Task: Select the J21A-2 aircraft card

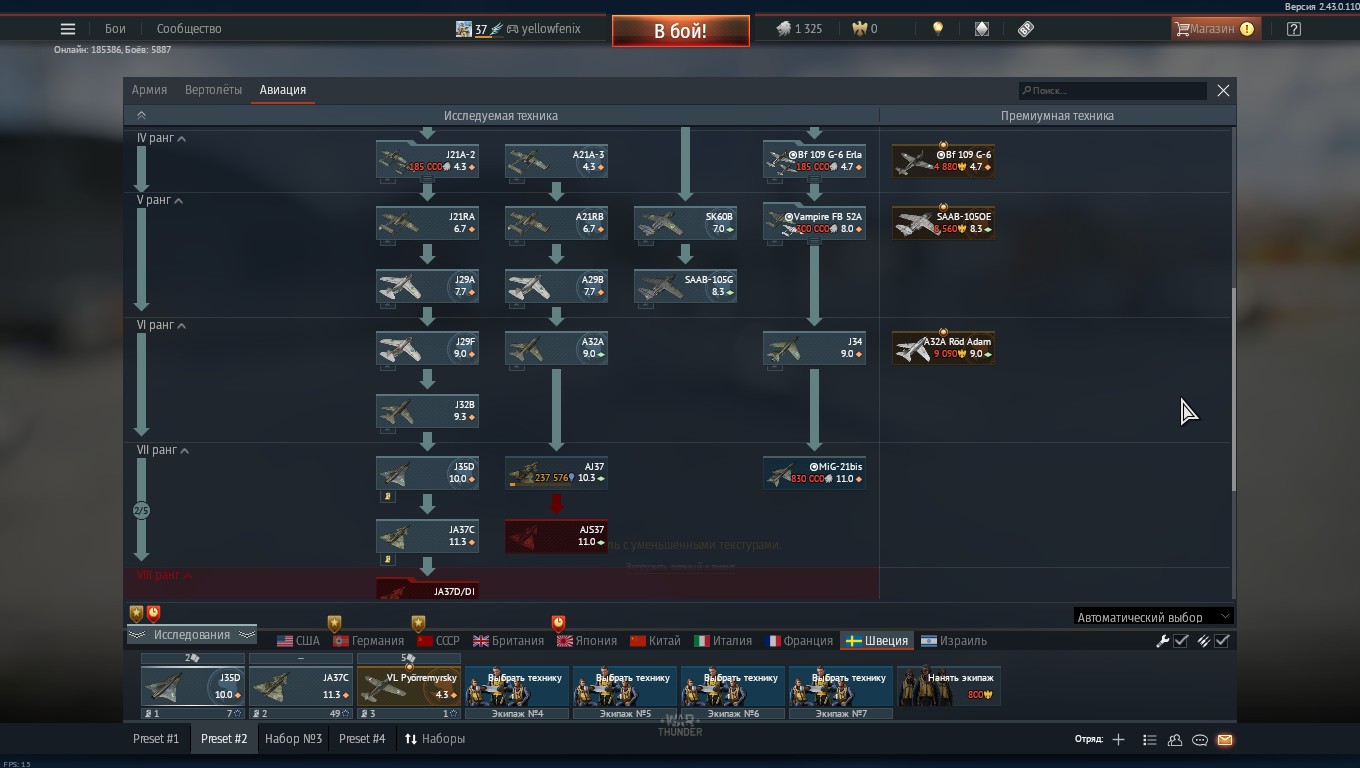Action: tap(427, 160)
